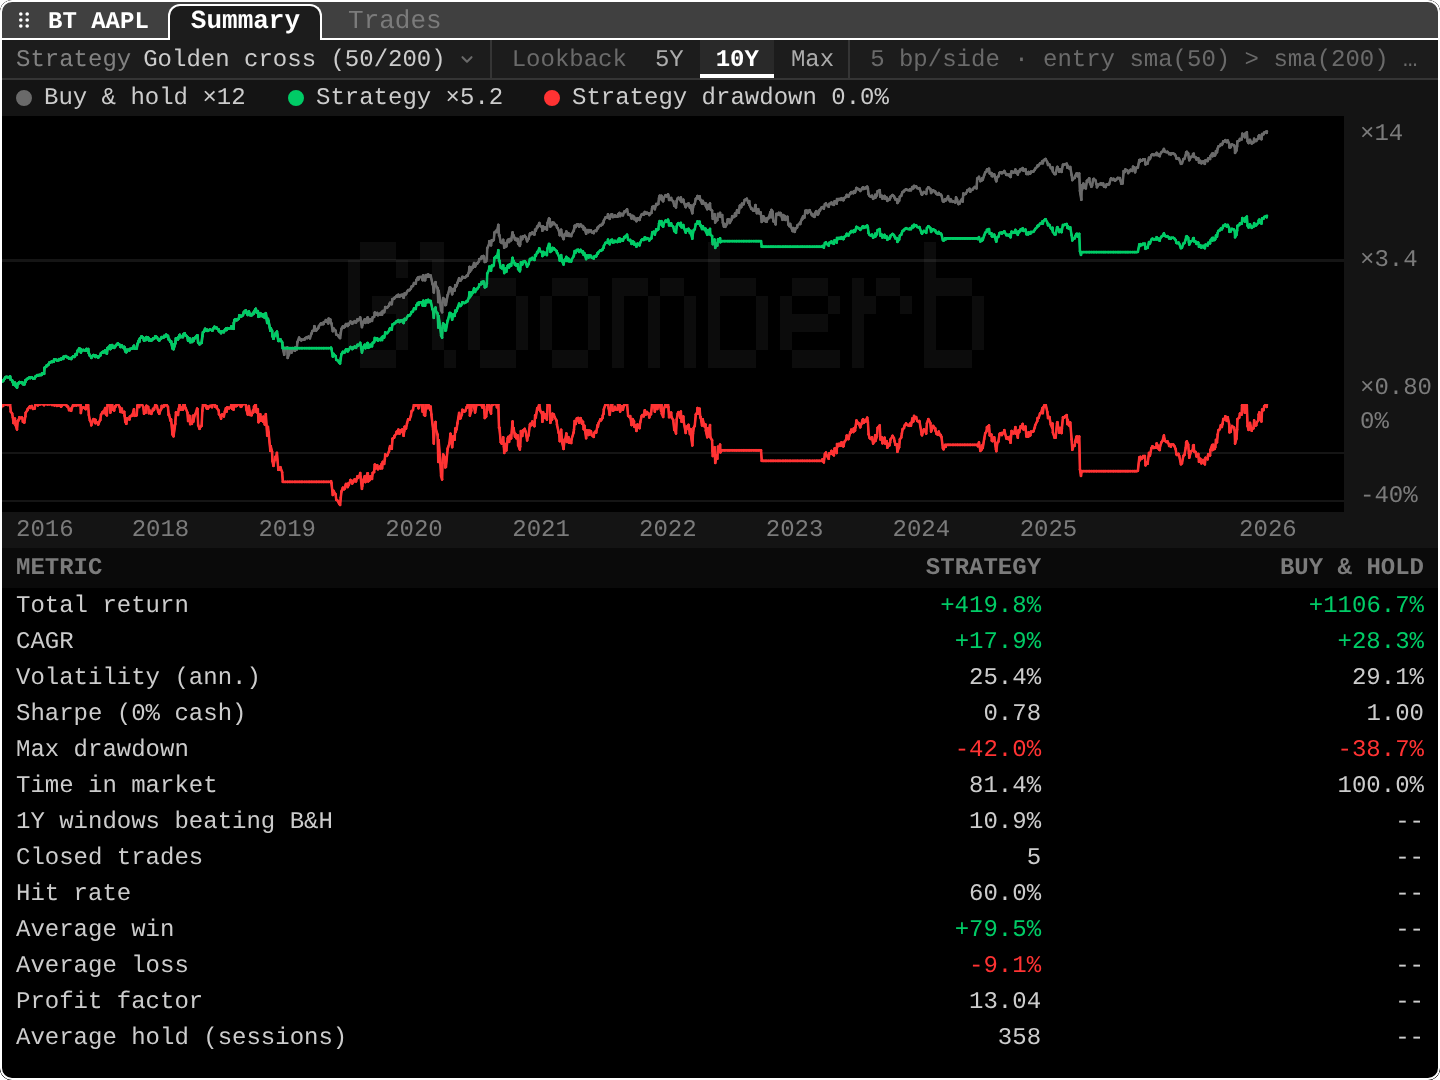
Task: Select the CAGR row label
Action: 45,641
